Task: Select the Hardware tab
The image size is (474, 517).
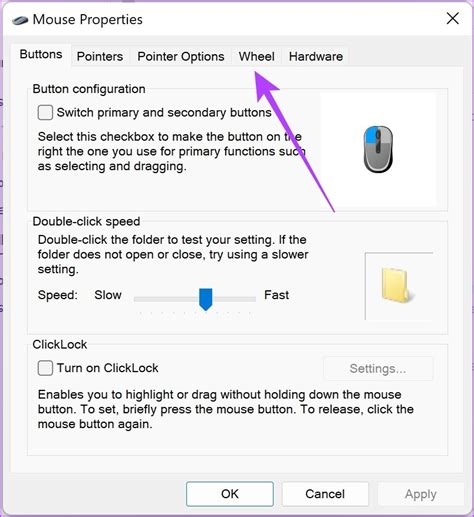Action: 316,56
